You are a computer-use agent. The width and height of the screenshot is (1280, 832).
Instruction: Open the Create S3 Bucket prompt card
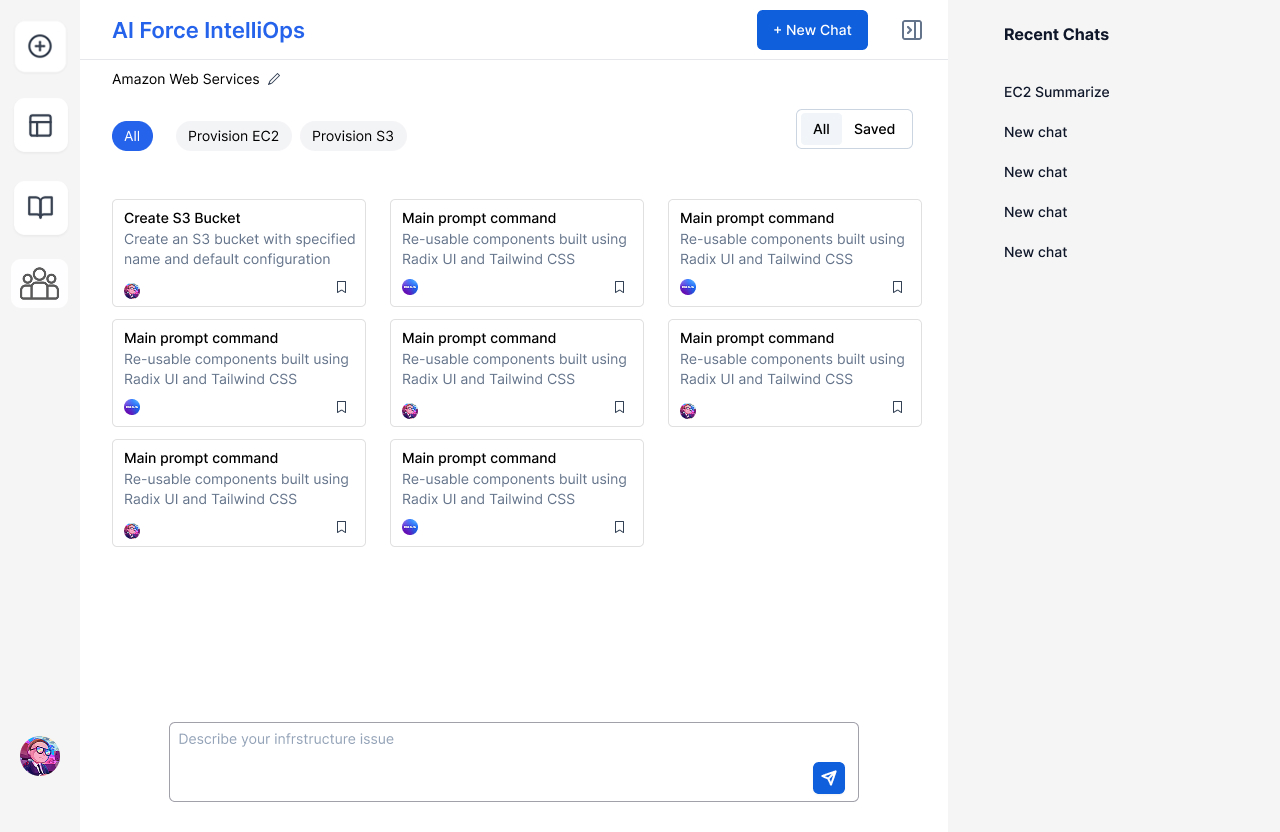coord(239,253)
